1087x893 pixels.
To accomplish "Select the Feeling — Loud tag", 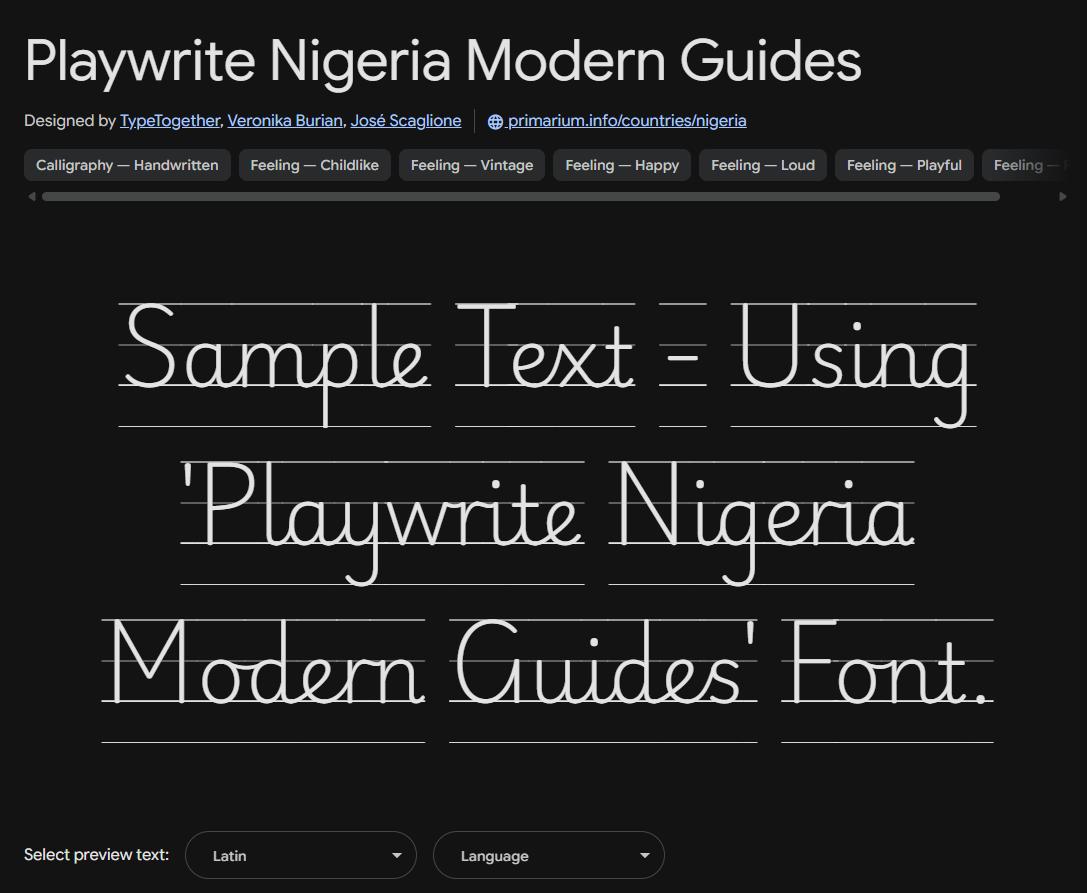I will 763,165.
